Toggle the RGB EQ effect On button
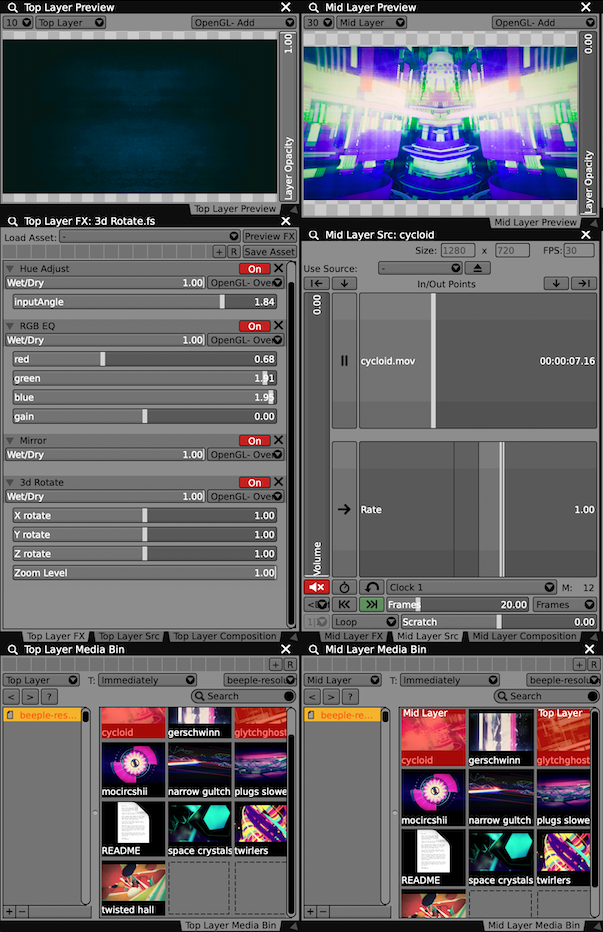The width and height of the screenshot is (603, 932). [254, 326]
